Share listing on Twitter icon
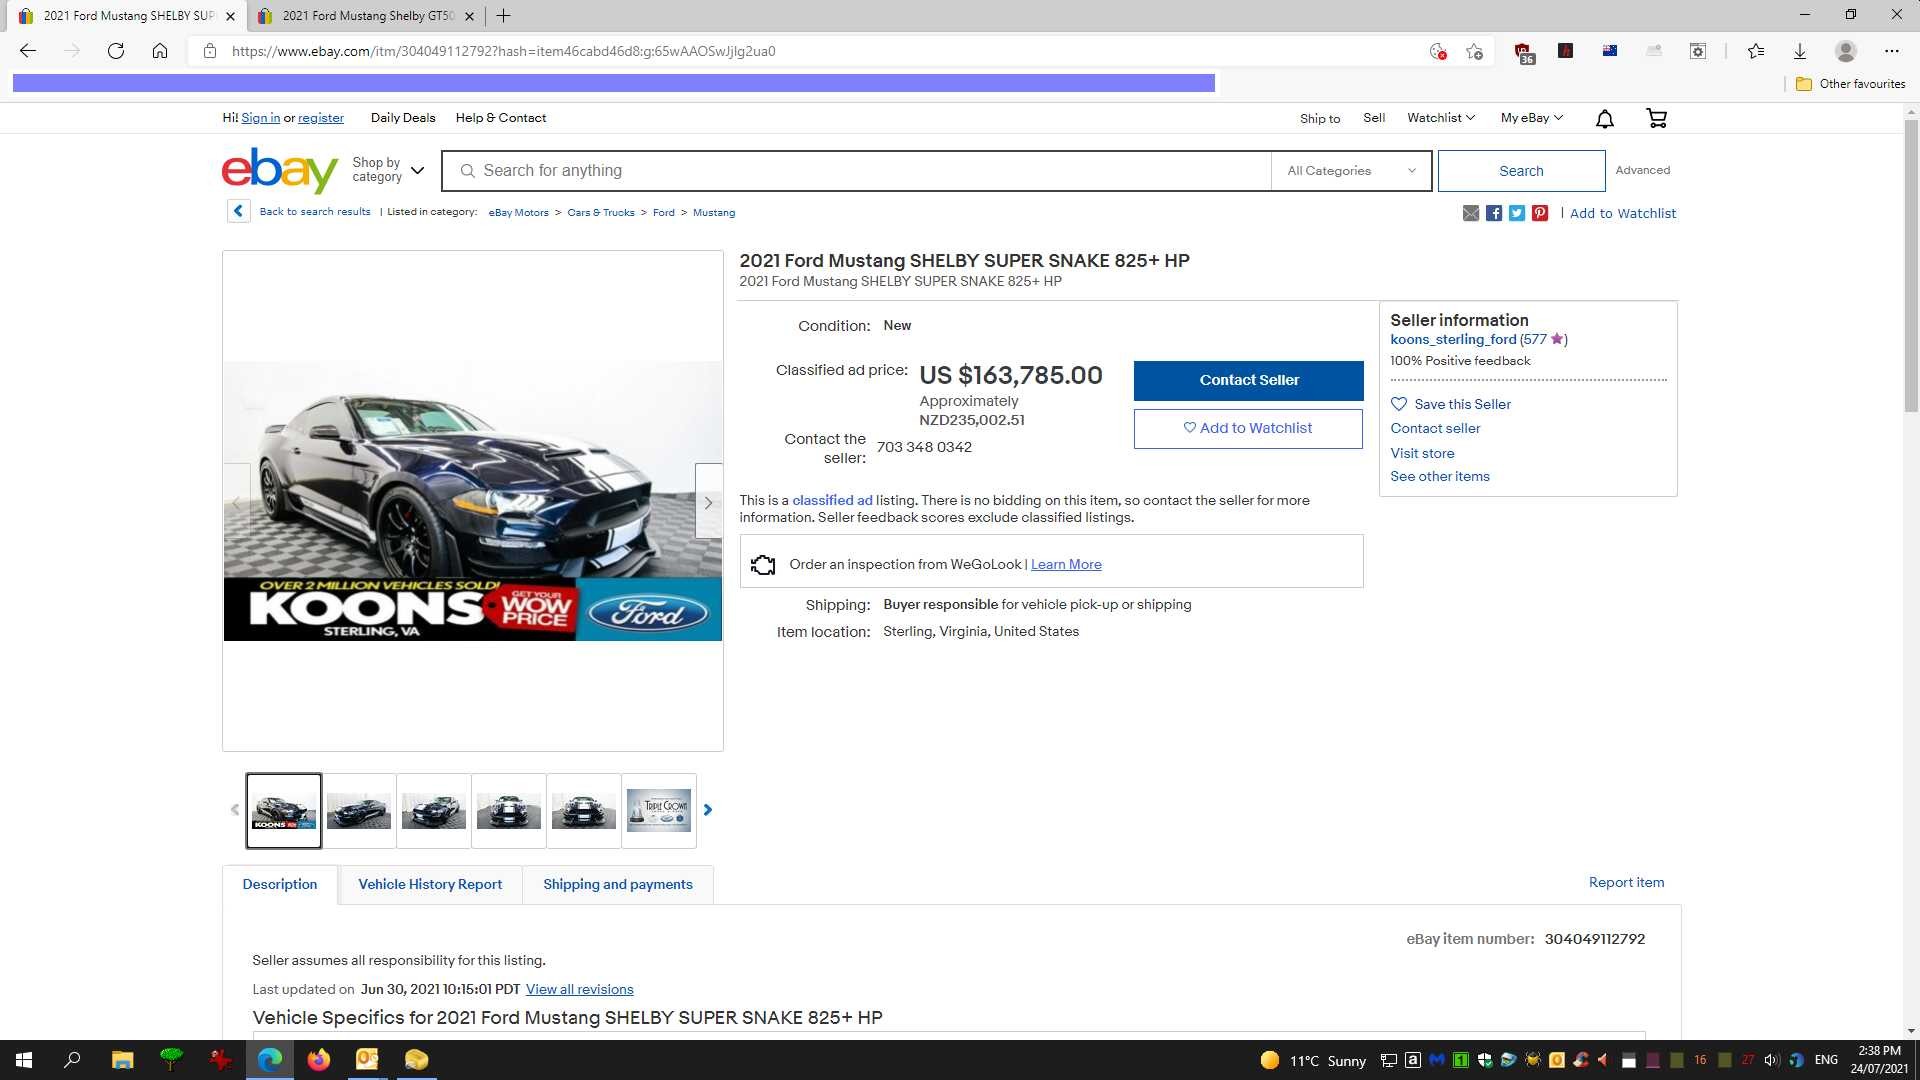 coord(1516,213)
